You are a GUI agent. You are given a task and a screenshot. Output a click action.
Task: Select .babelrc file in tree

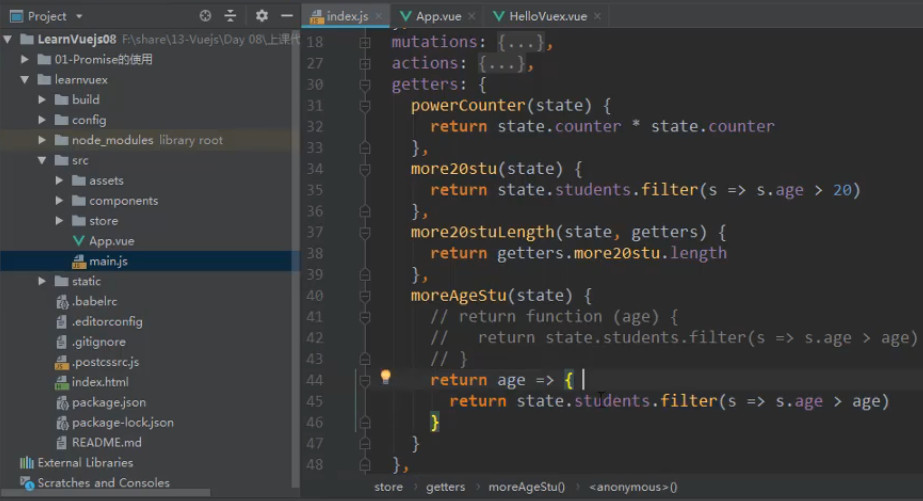tap(94, 301)
